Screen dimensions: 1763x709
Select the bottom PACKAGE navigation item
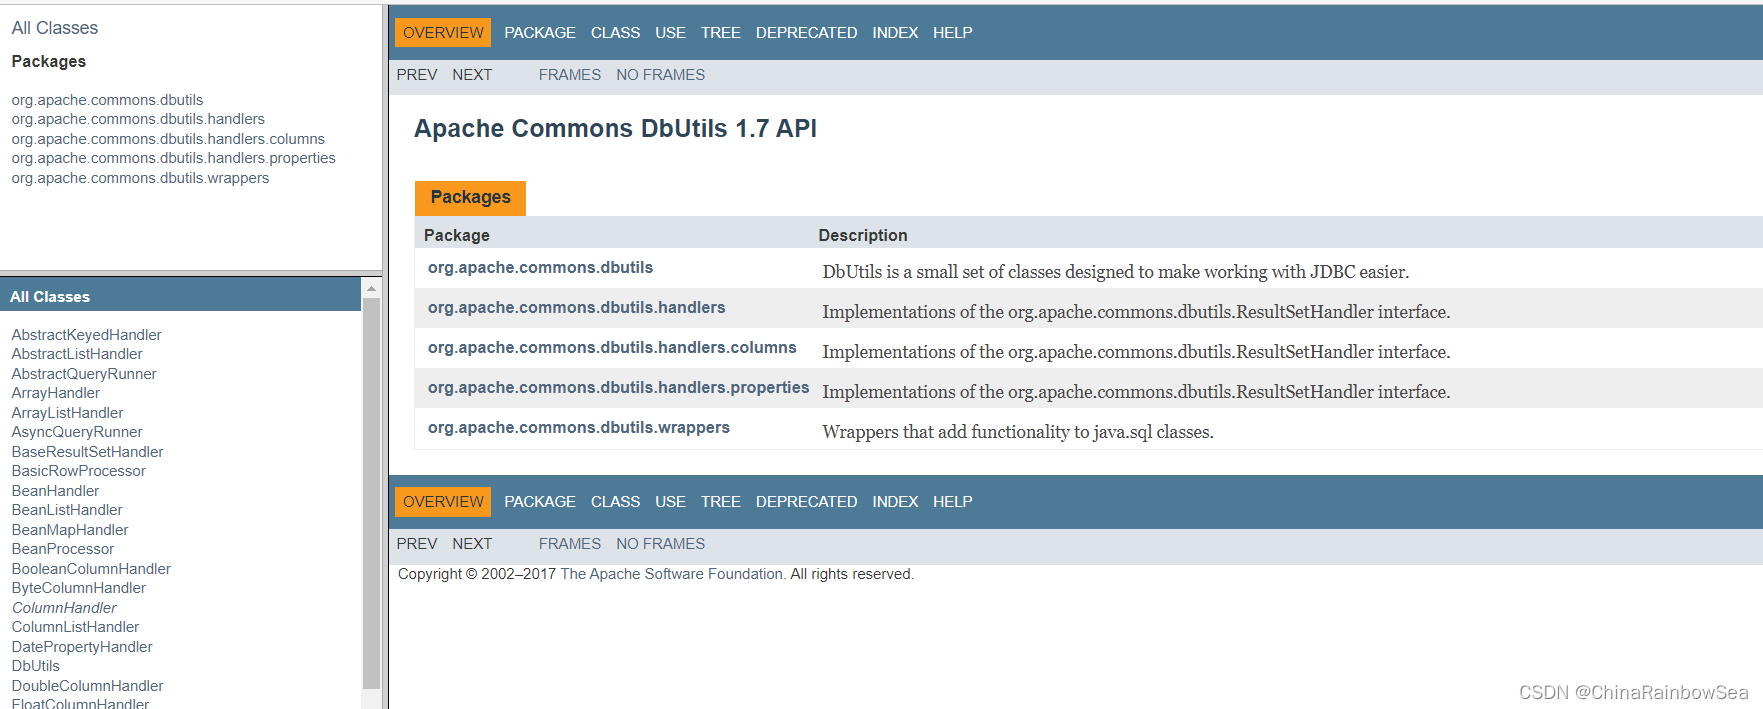pyautogui.click(x=540, y=501)
